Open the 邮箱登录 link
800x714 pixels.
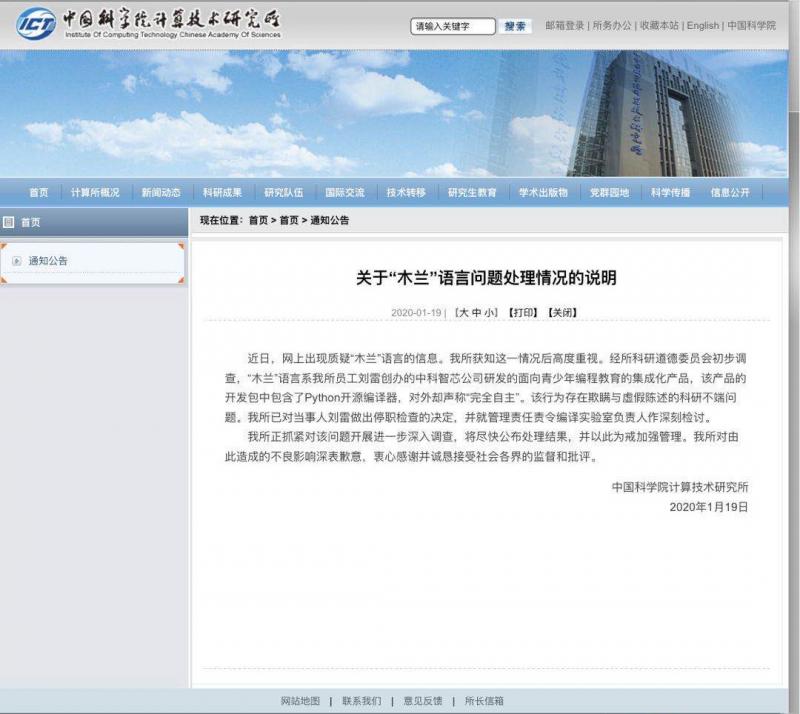pos(564,26)
